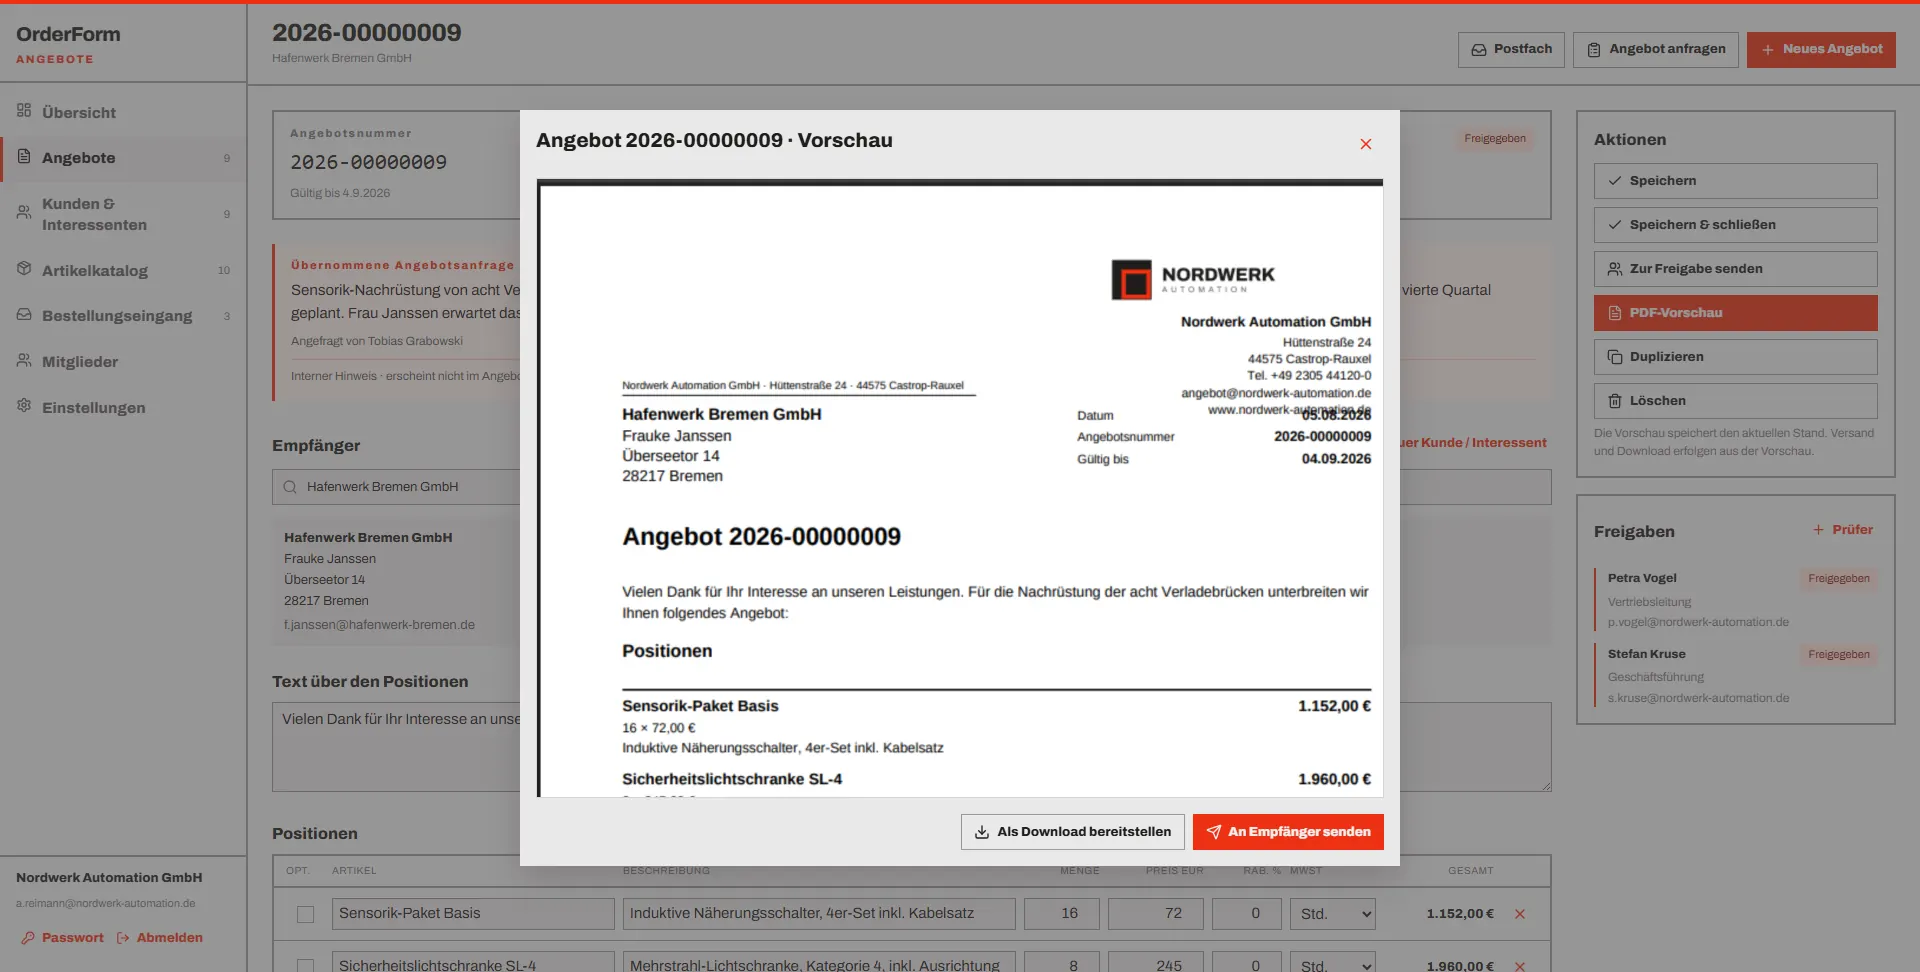Viewport: 1920px width, 972px height.
Task: Click the logout icon next to Abmelden
Action: [x=123, y=938]
